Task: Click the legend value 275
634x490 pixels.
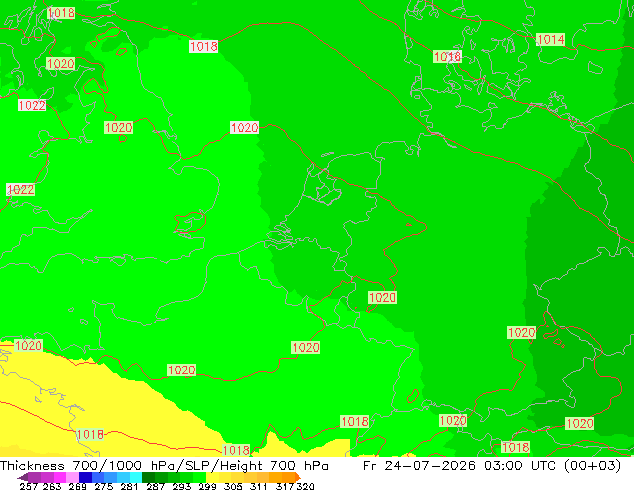Action: point(104,486)
